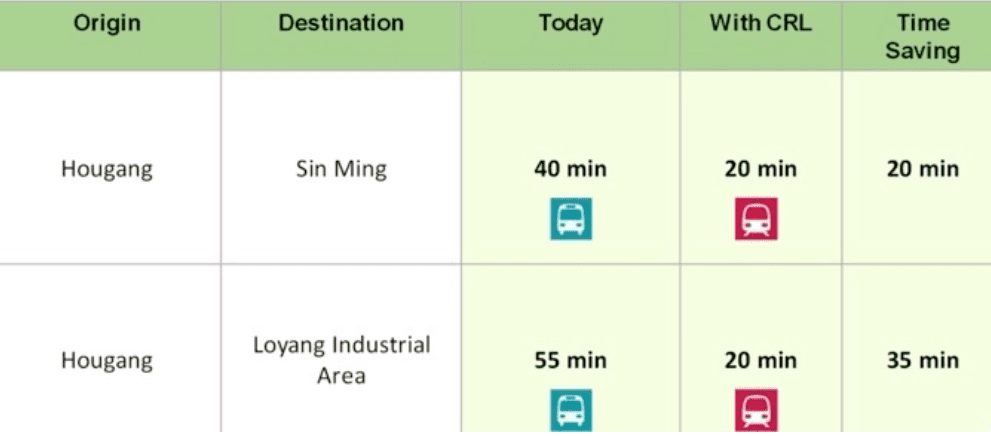Select the Time Saving column header
This screenshot has height=436, width=991.
click(922, 36)
